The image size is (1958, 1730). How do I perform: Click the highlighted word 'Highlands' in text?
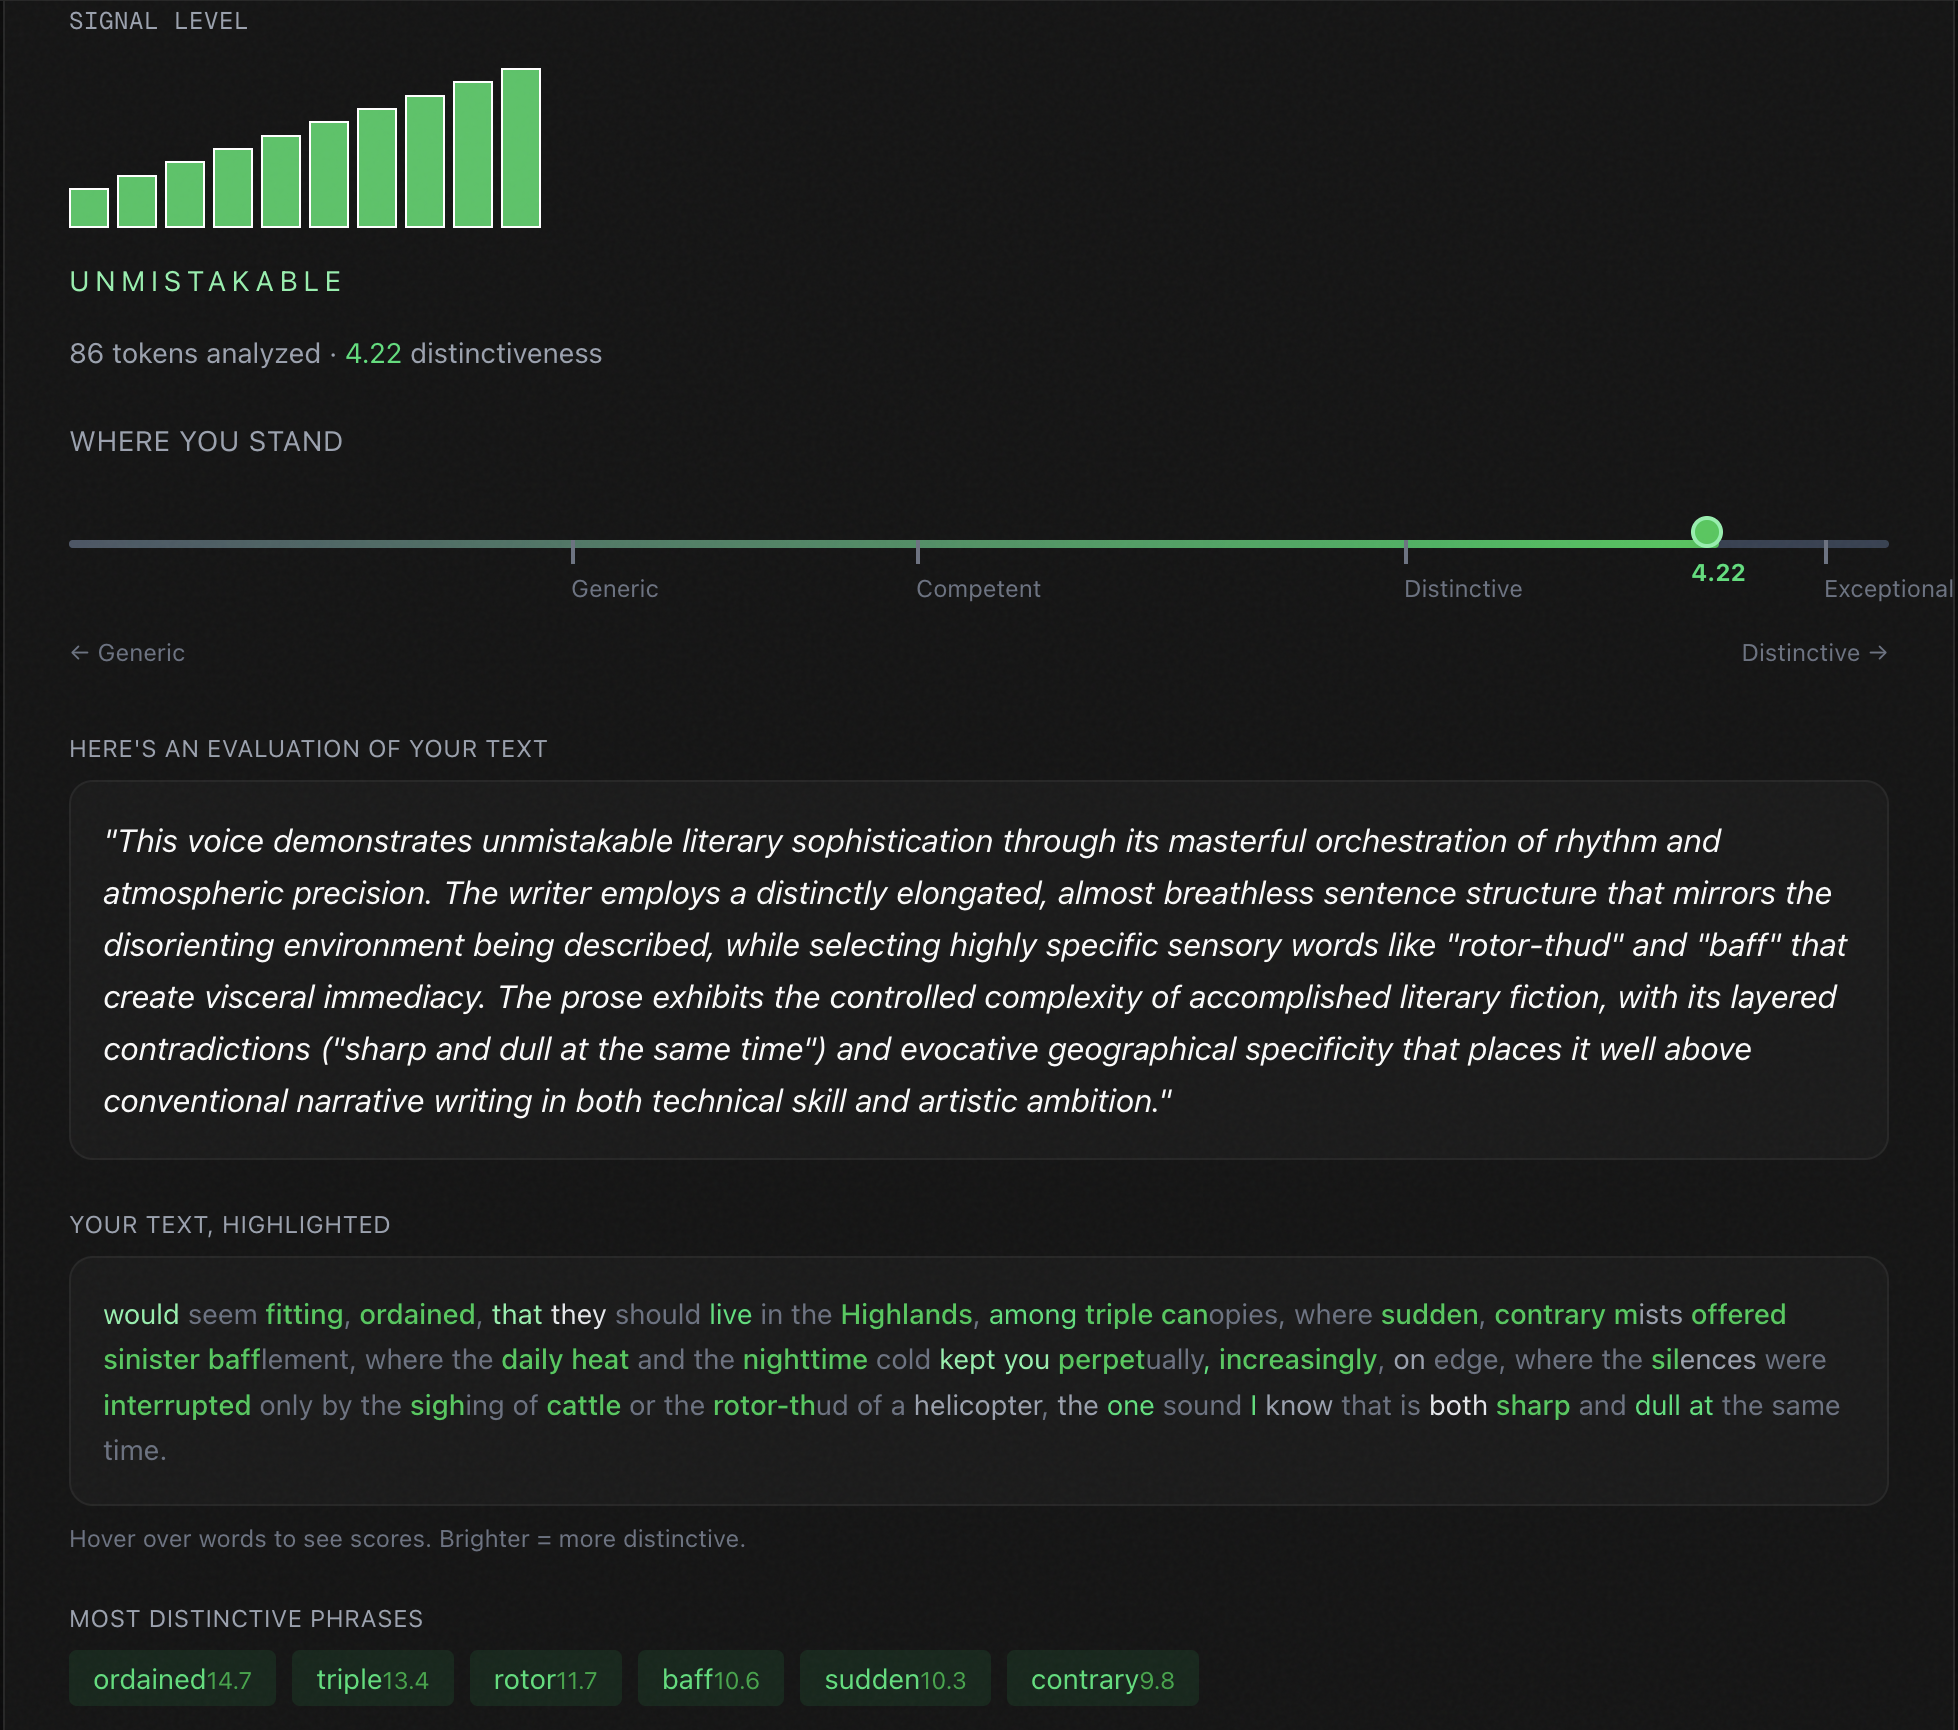click(906, 1314)
